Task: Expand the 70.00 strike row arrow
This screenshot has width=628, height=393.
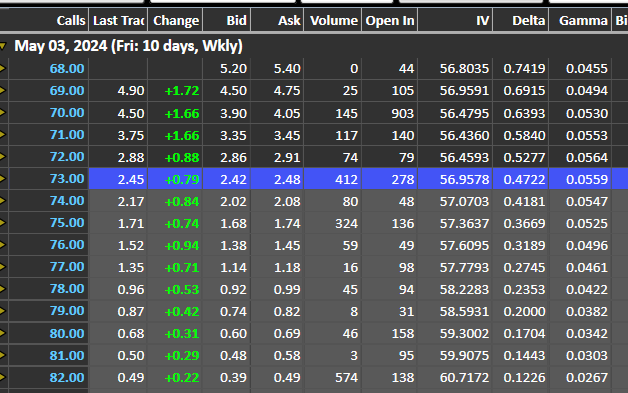Action: 2,113
